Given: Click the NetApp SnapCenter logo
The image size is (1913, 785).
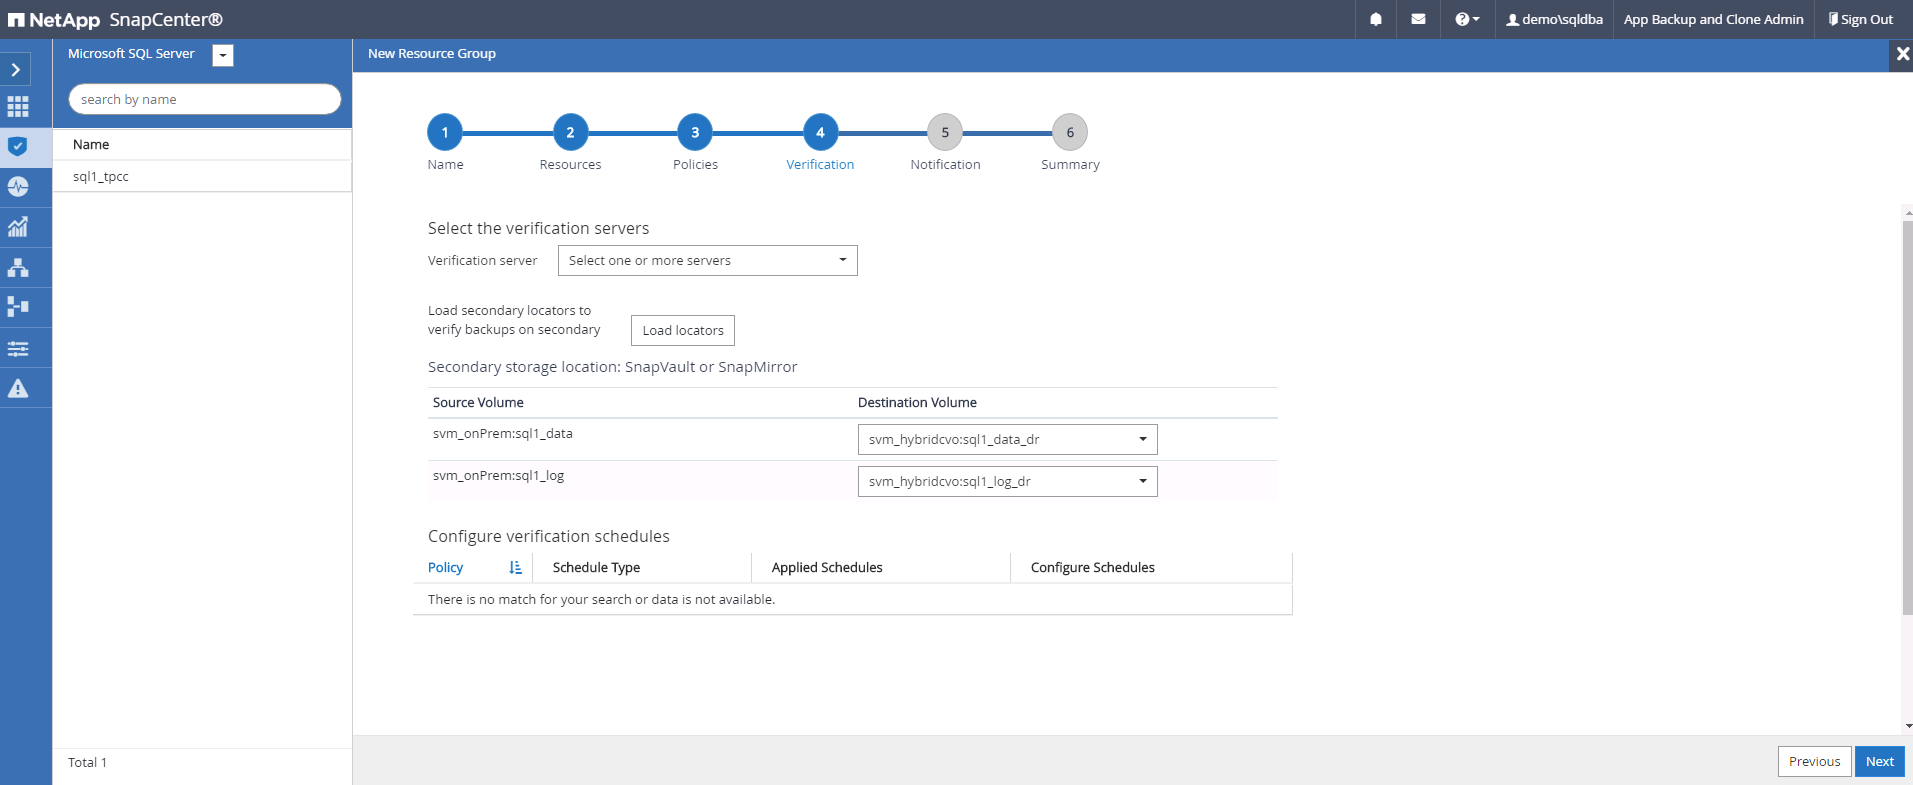Looking at the screenshot, I should pyautogui.click(x=115, y=20).
